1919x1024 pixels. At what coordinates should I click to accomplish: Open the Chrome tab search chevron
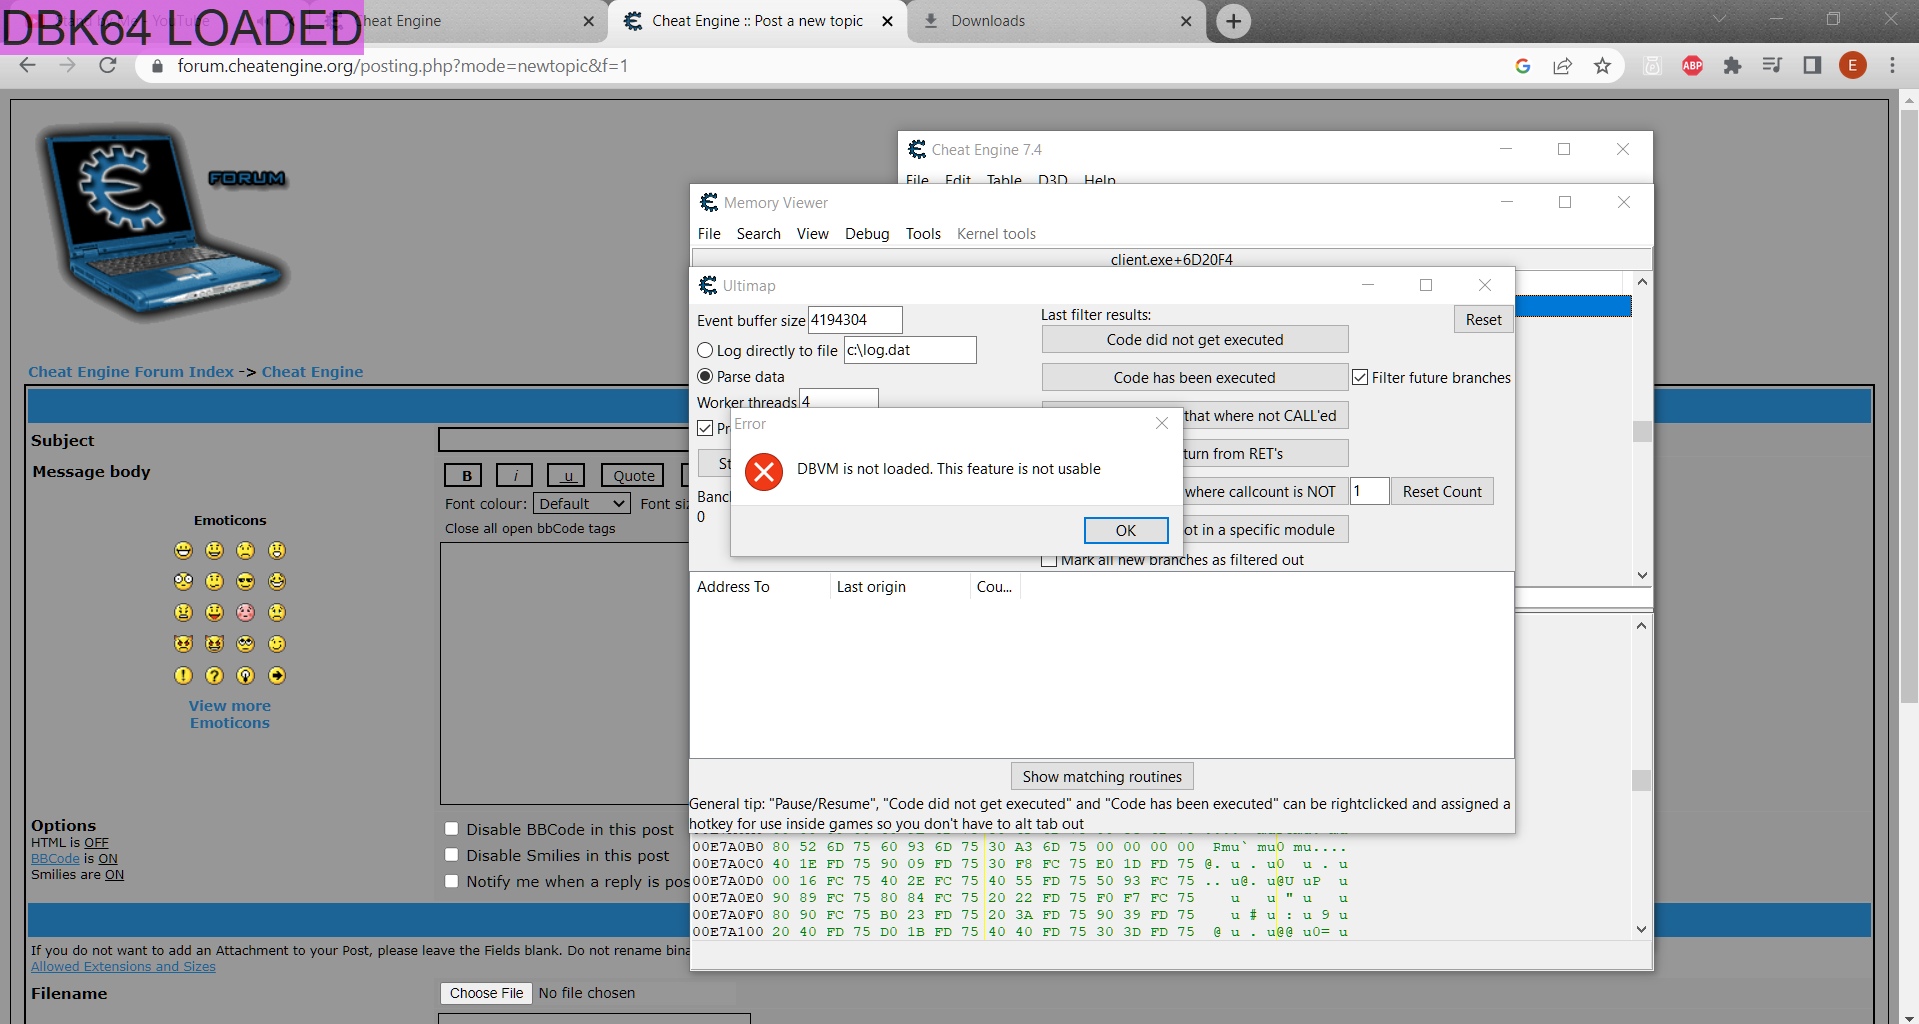pos(1719,18)
